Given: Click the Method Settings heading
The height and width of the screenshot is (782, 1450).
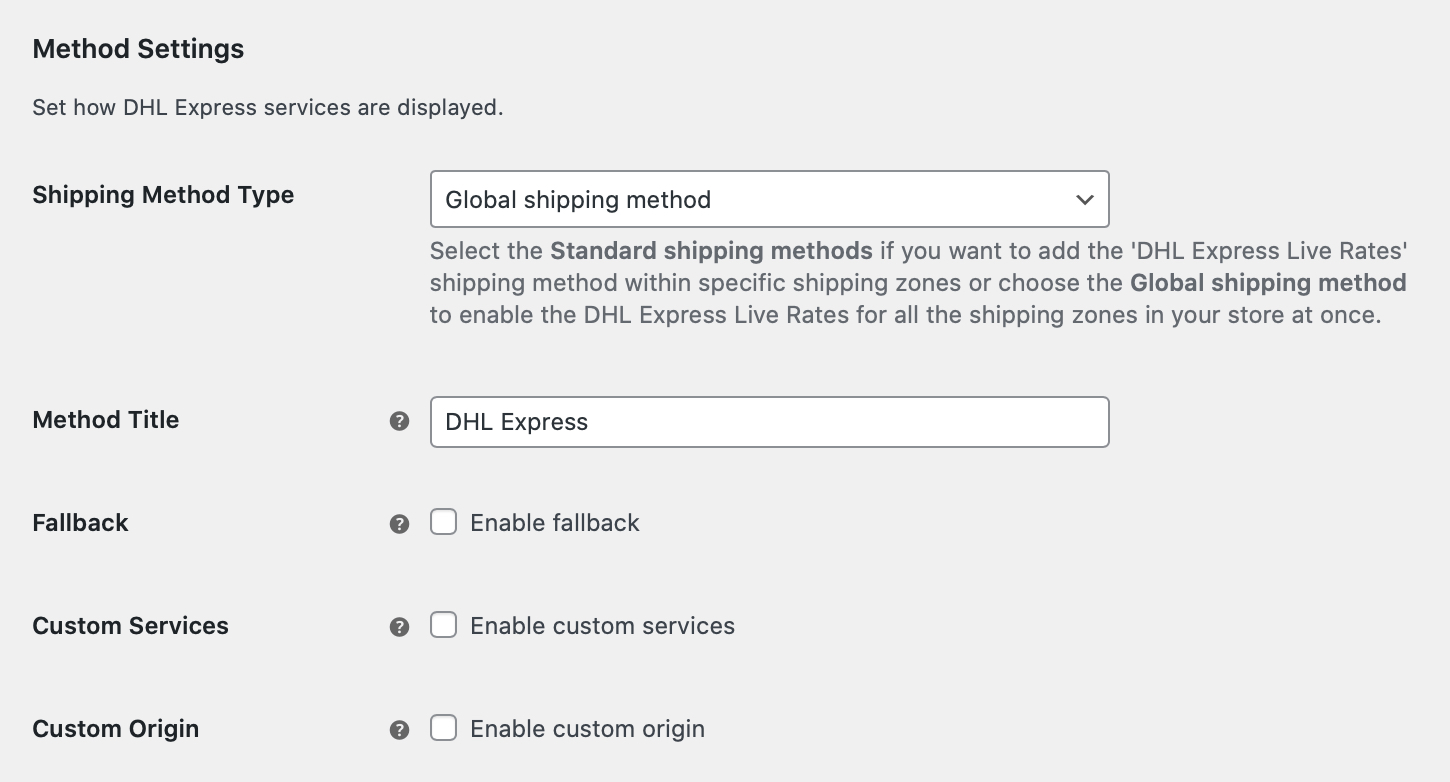Looking at the screenshot, I should click(x=138, y=48).
